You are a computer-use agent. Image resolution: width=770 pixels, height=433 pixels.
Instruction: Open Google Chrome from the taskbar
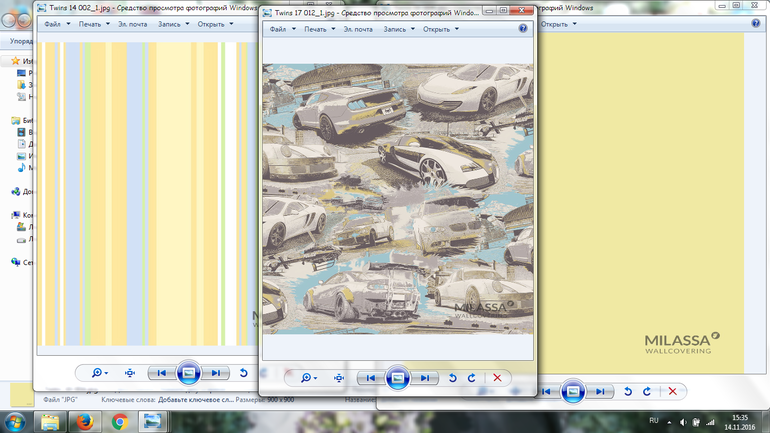point(119,421)
